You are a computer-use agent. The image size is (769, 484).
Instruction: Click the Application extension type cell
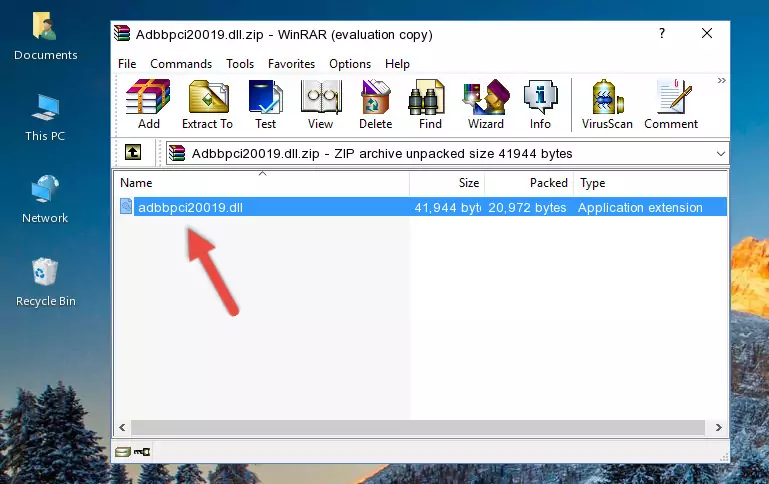click(x=640, y=207)
